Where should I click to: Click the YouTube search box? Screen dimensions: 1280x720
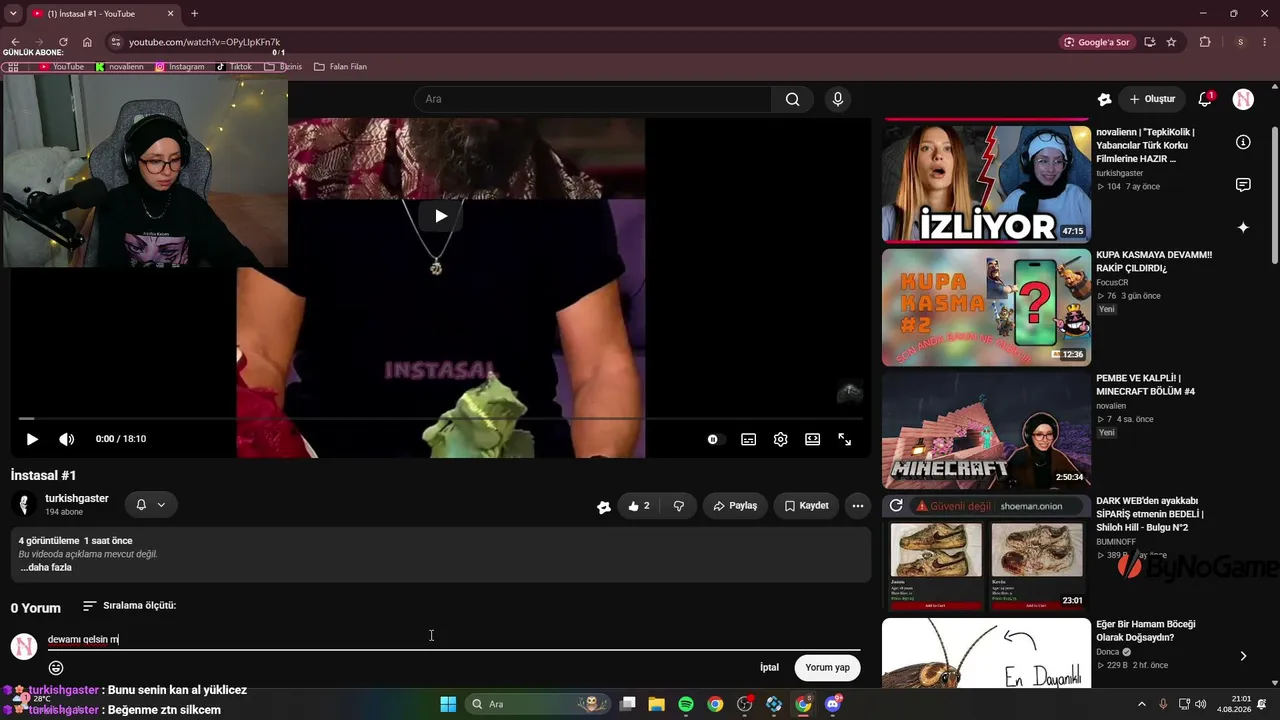(x=592, y=99)
